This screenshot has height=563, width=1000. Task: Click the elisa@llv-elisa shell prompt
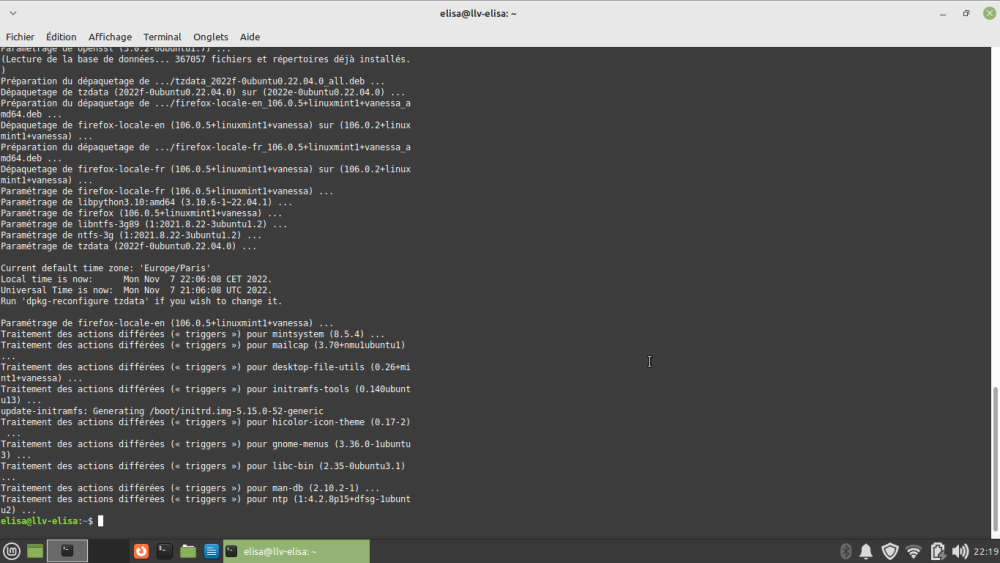pos(47,521)
